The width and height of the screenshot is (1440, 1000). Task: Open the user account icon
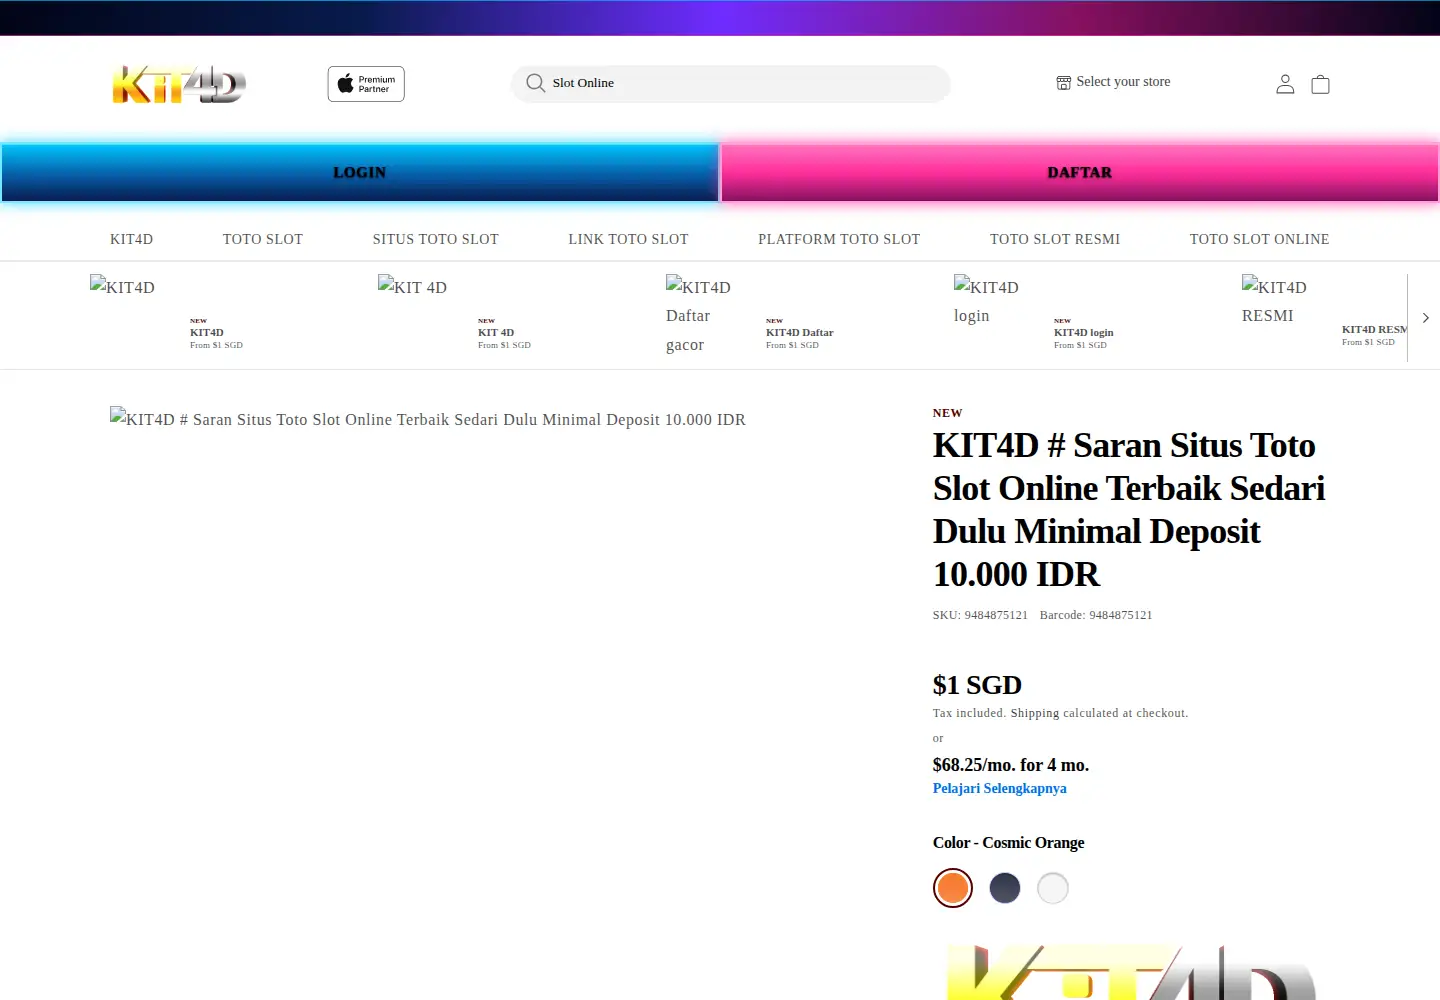click(1285, 84)
